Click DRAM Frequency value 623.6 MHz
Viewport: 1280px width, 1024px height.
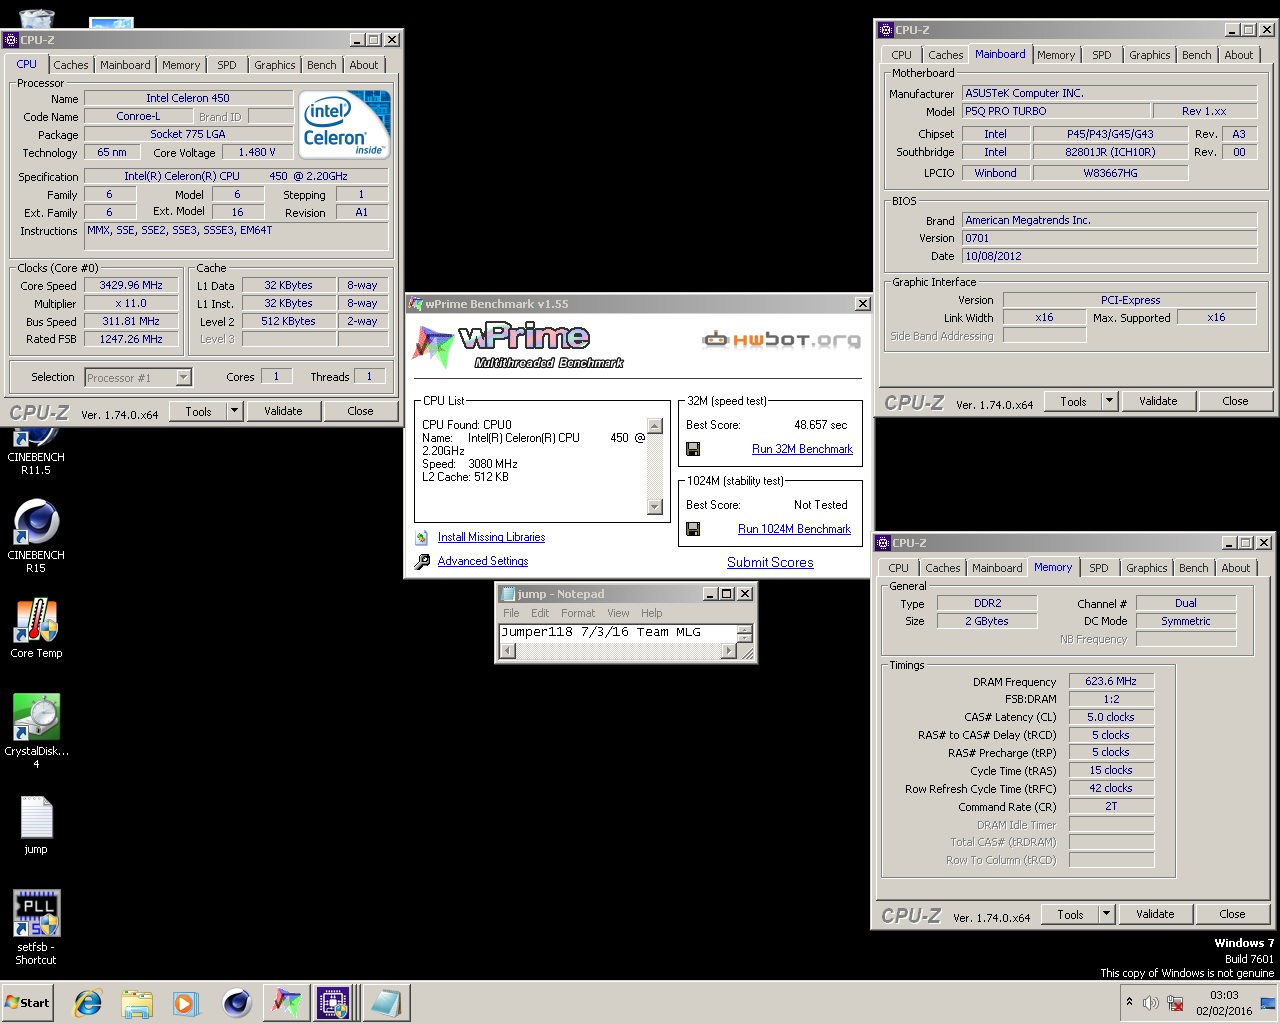point(1111,681)
